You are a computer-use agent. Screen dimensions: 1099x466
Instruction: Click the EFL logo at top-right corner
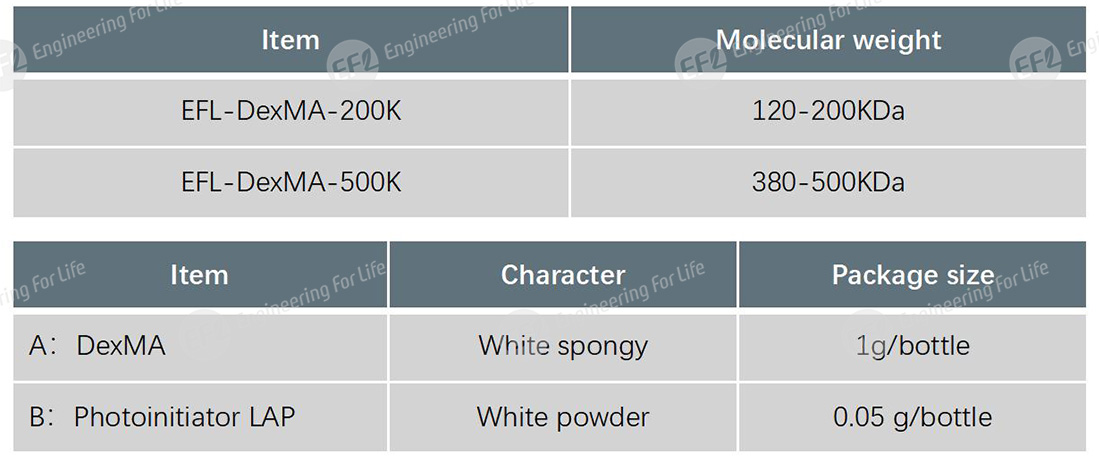pos(1035,58)
